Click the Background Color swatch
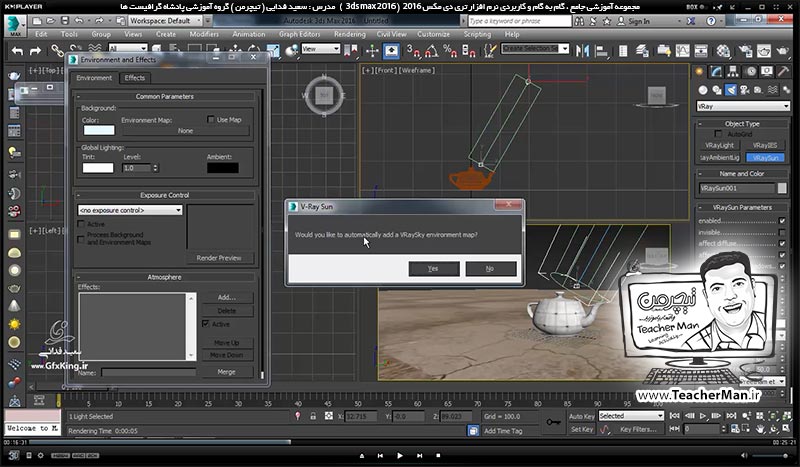The width and height of the screenshot is (800, 467). (x=99, y=130)
